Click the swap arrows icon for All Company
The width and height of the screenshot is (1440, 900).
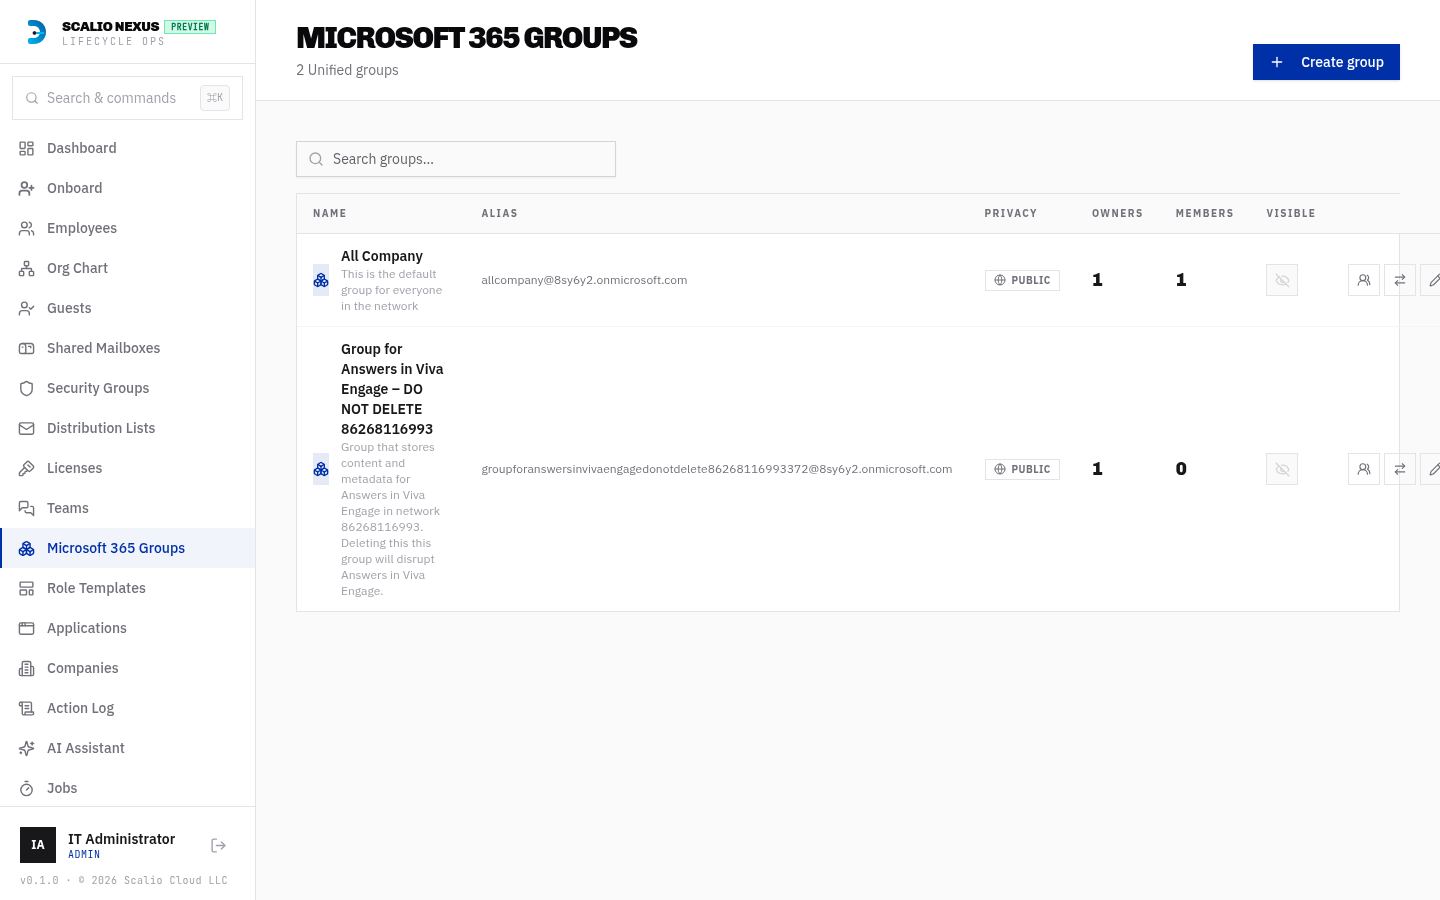1400,280
